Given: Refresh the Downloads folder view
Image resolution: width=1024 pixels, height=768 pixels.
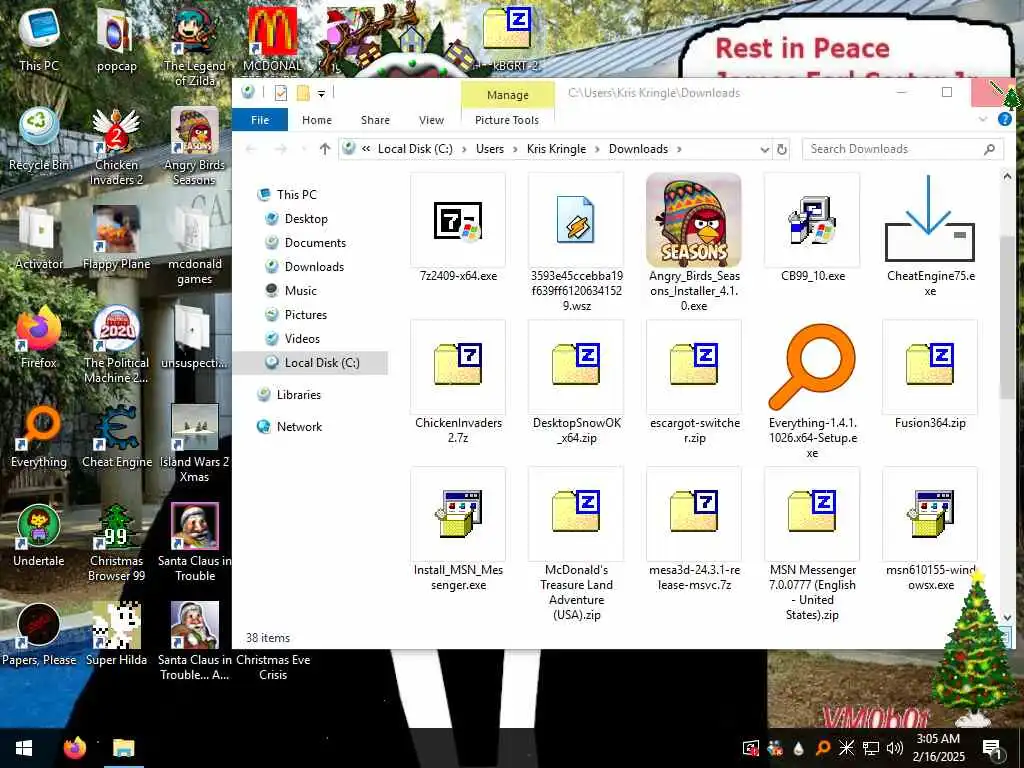Looking at the screenshot, I should click(x=782, y=149).
